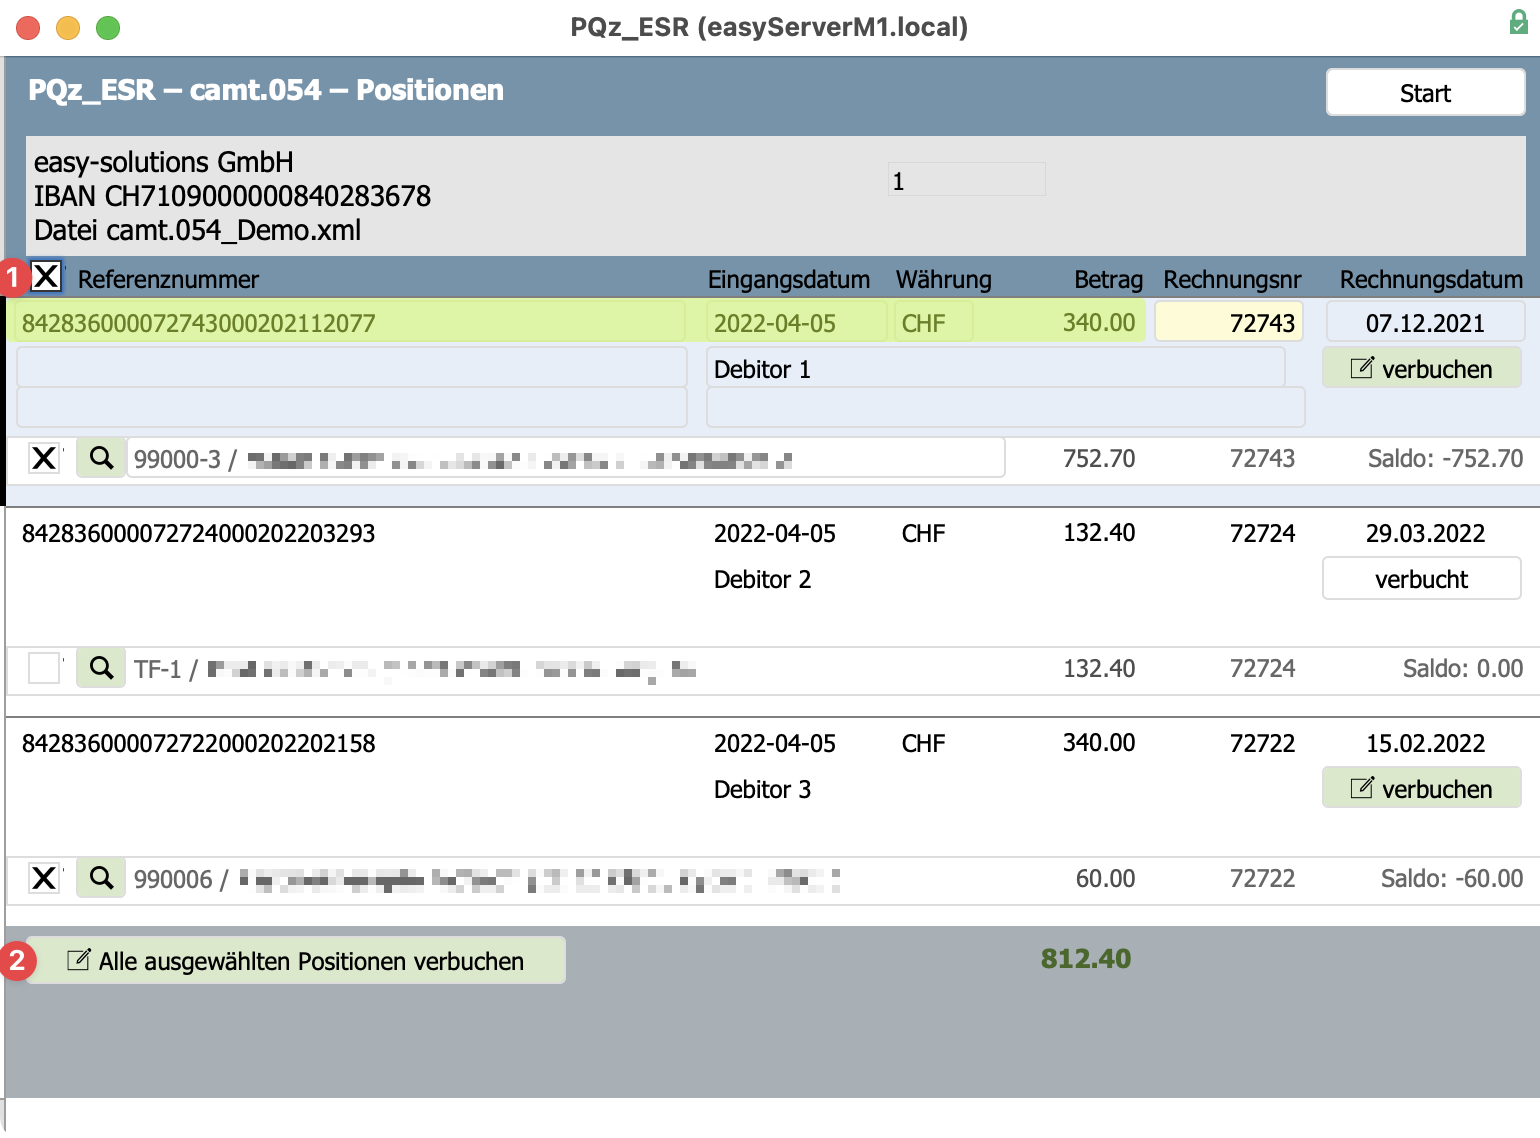Screen dimensions: 1540x1138
Task: Click the green fullscreen window button
Action: point(108,28)
